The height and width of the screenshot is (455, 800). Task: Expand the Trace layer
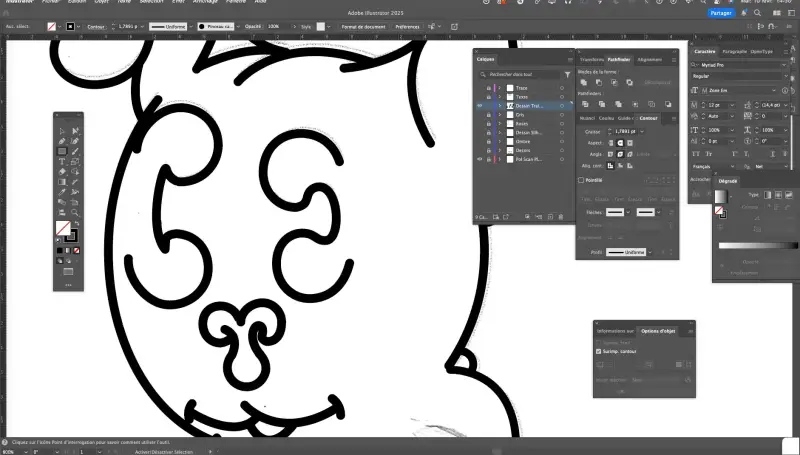click(500, 88)
